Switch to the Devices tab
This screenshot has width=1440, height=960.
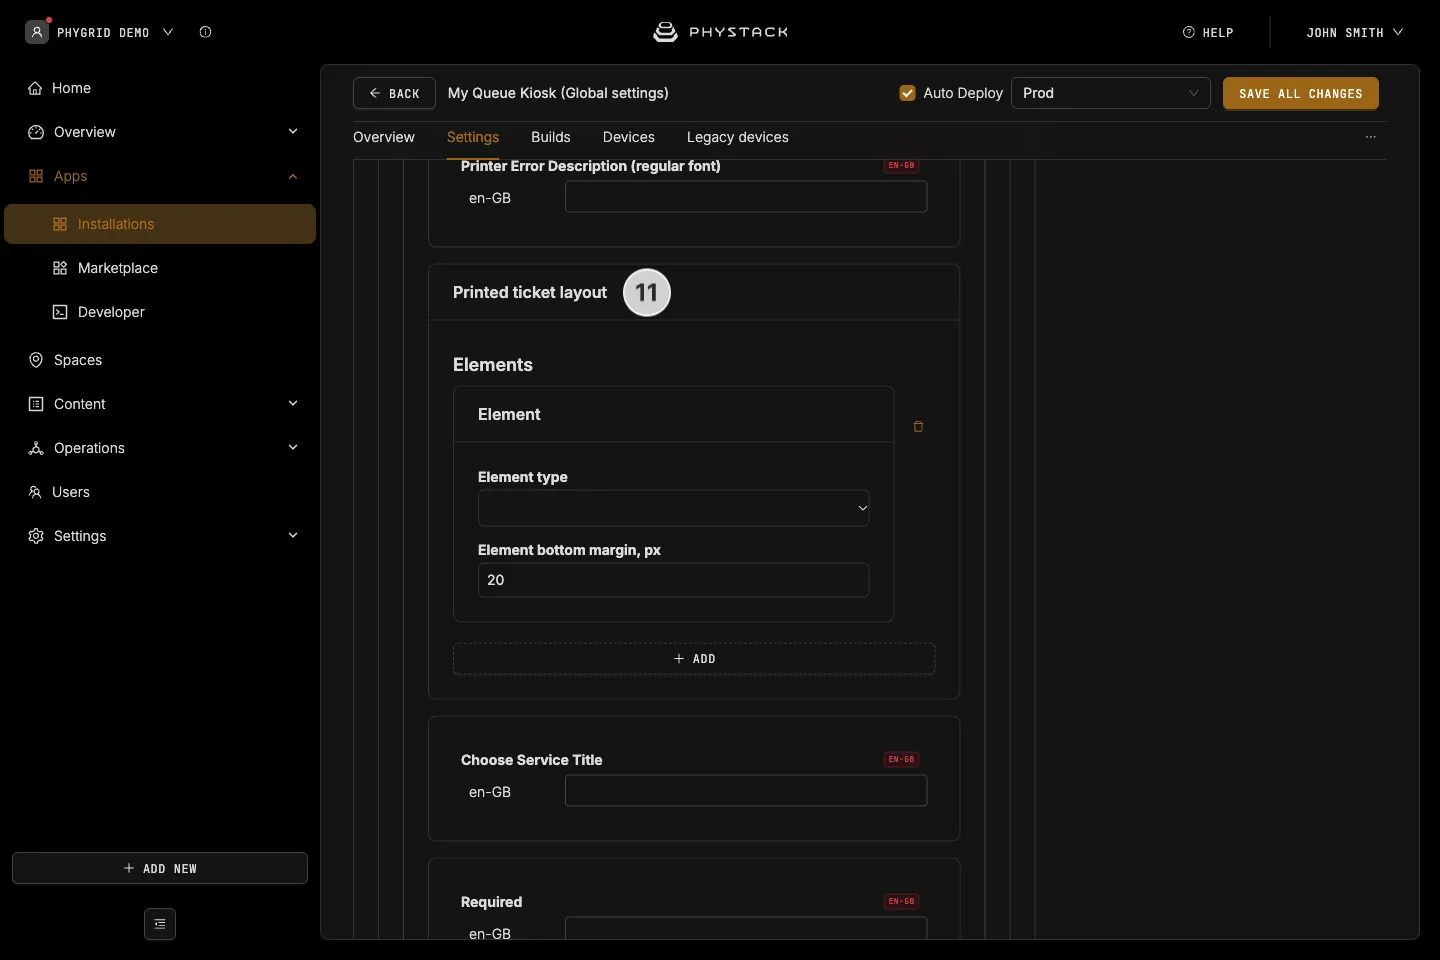coord(629,137)
